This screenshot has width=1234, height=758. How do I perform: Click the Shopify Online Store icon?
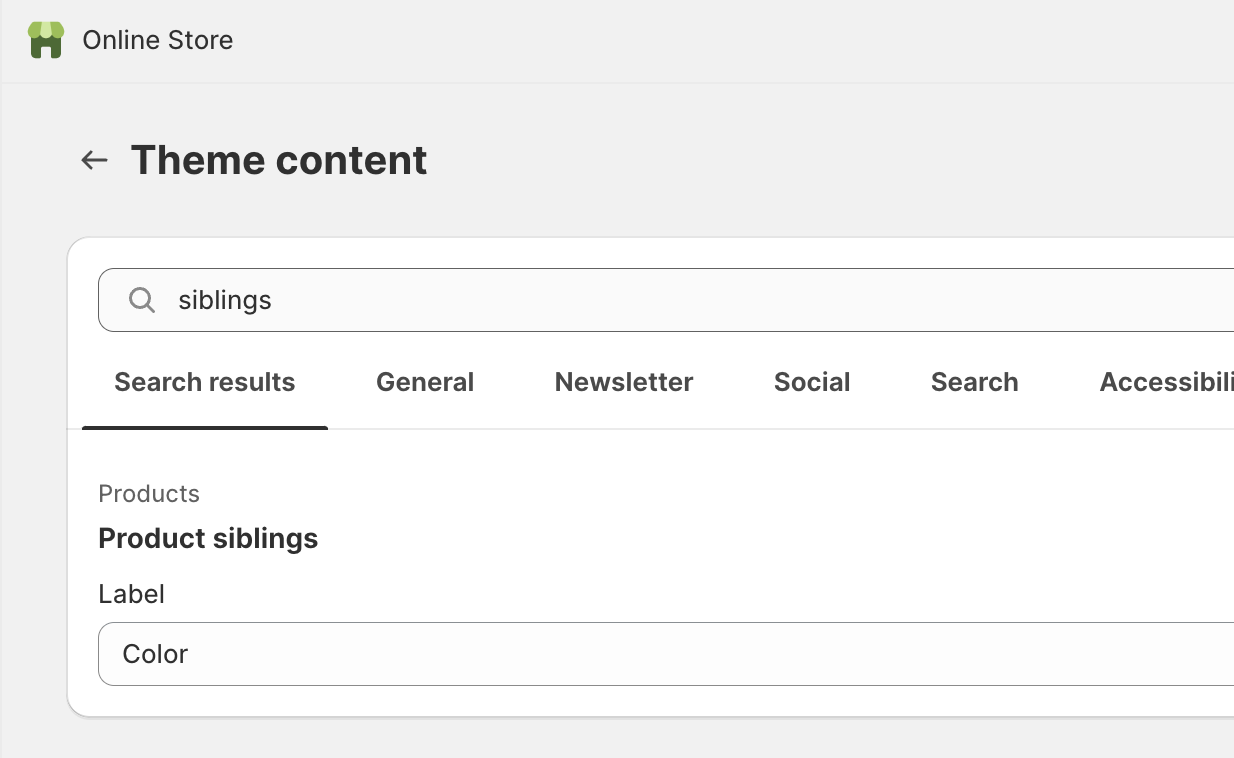[x=44, y=40]
